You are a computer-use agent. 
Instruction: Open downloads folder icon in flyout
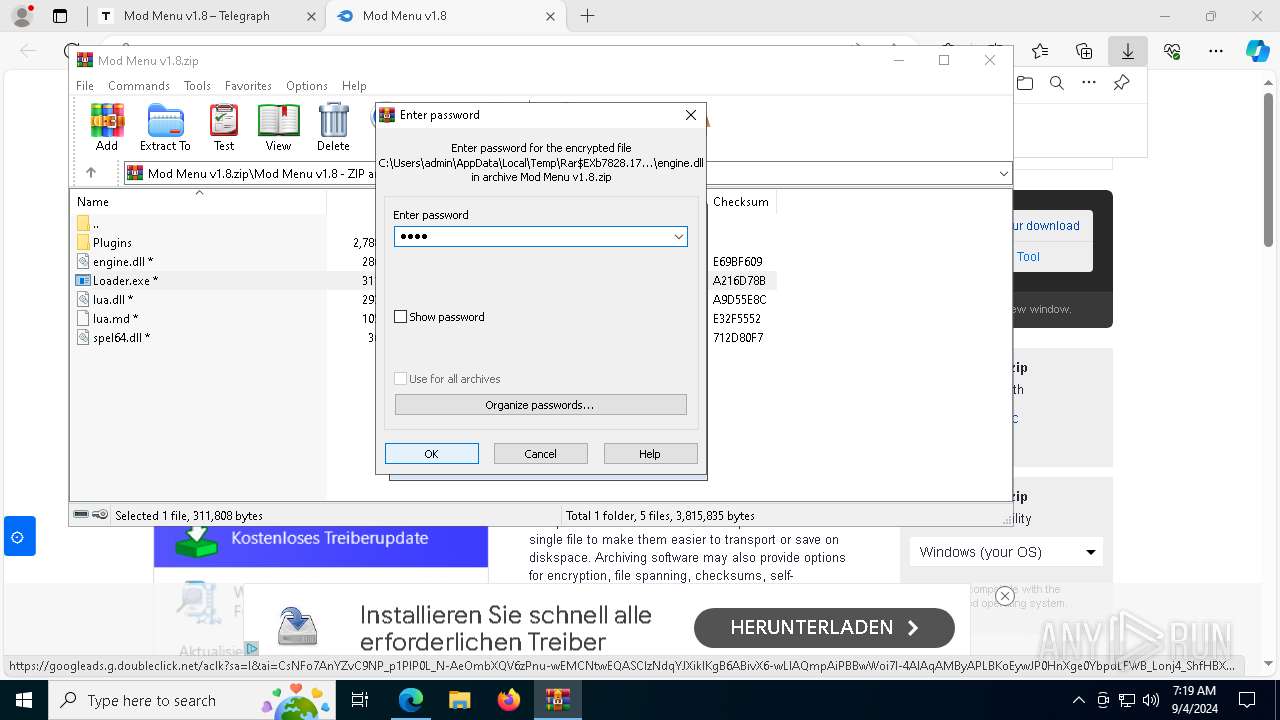(x=1025, y=83)
